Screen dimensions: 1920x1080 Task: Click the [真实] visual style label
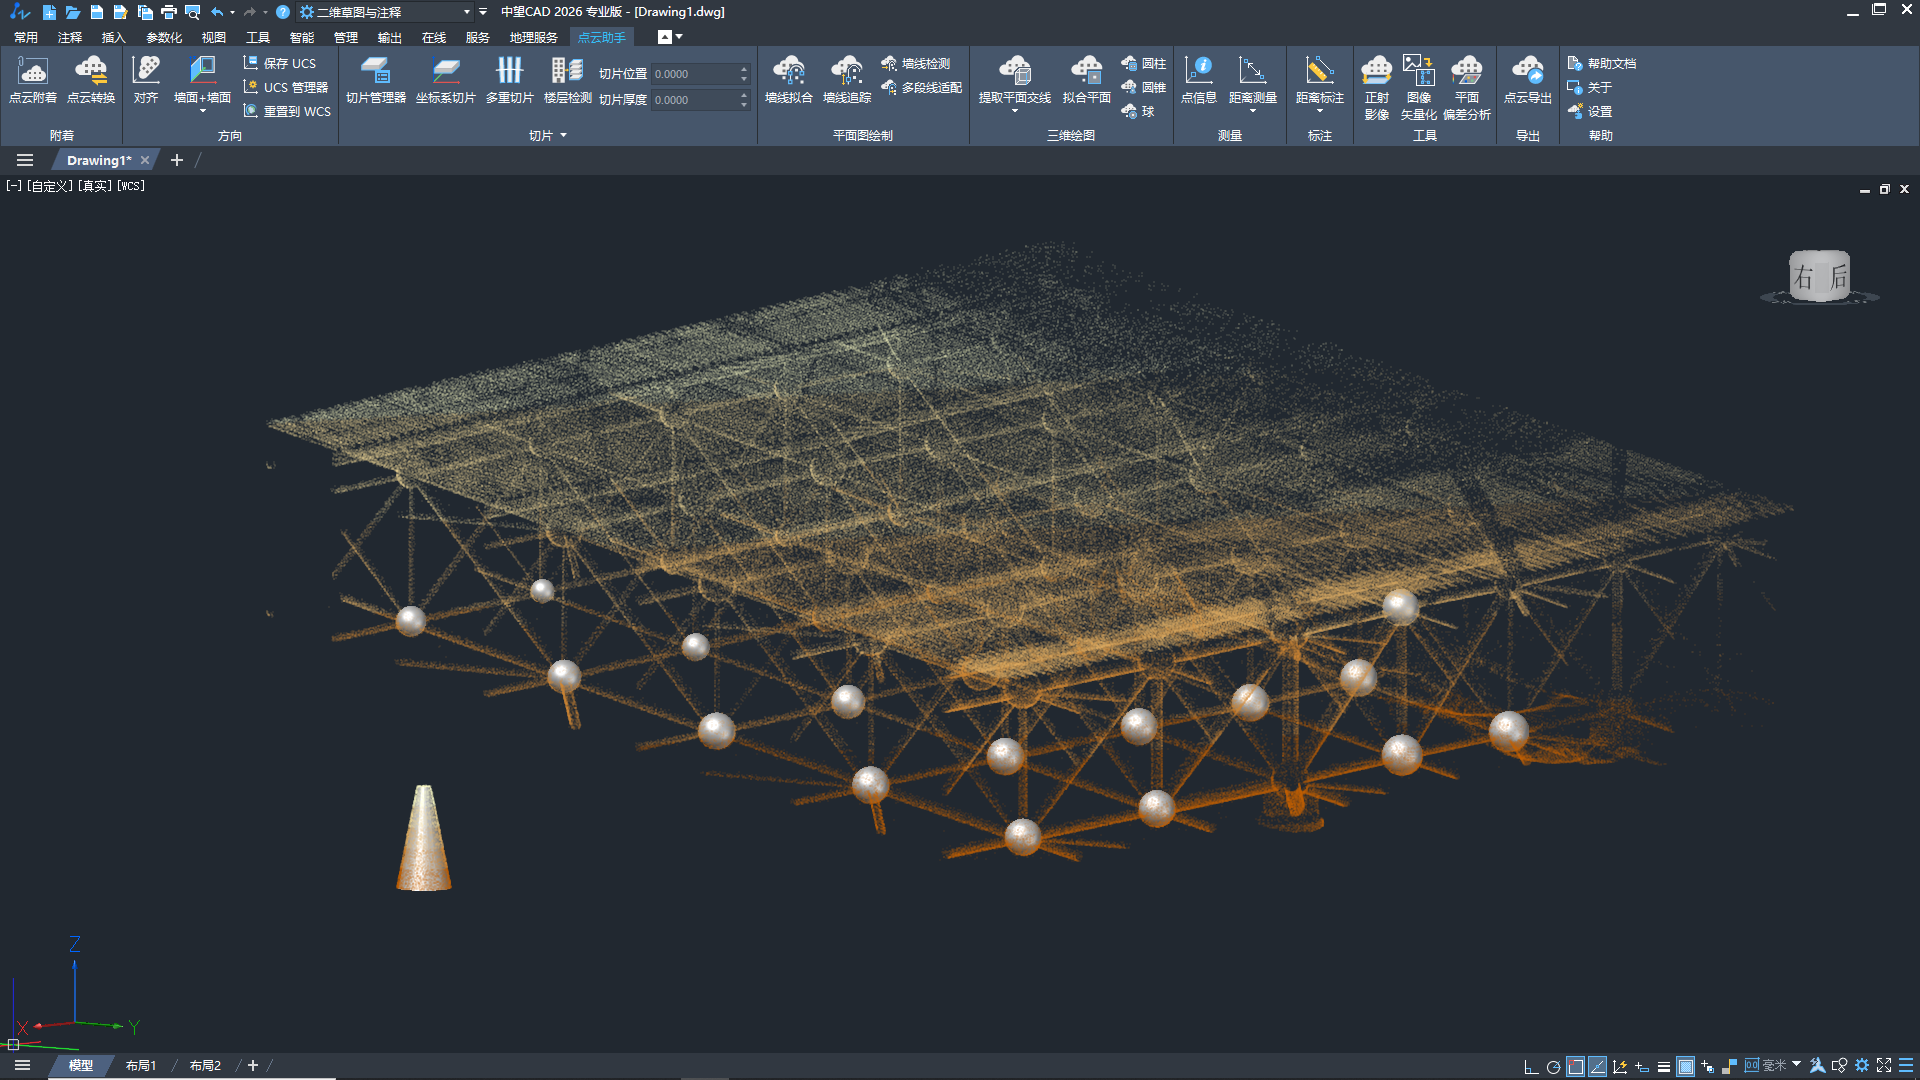coord(95,186)
